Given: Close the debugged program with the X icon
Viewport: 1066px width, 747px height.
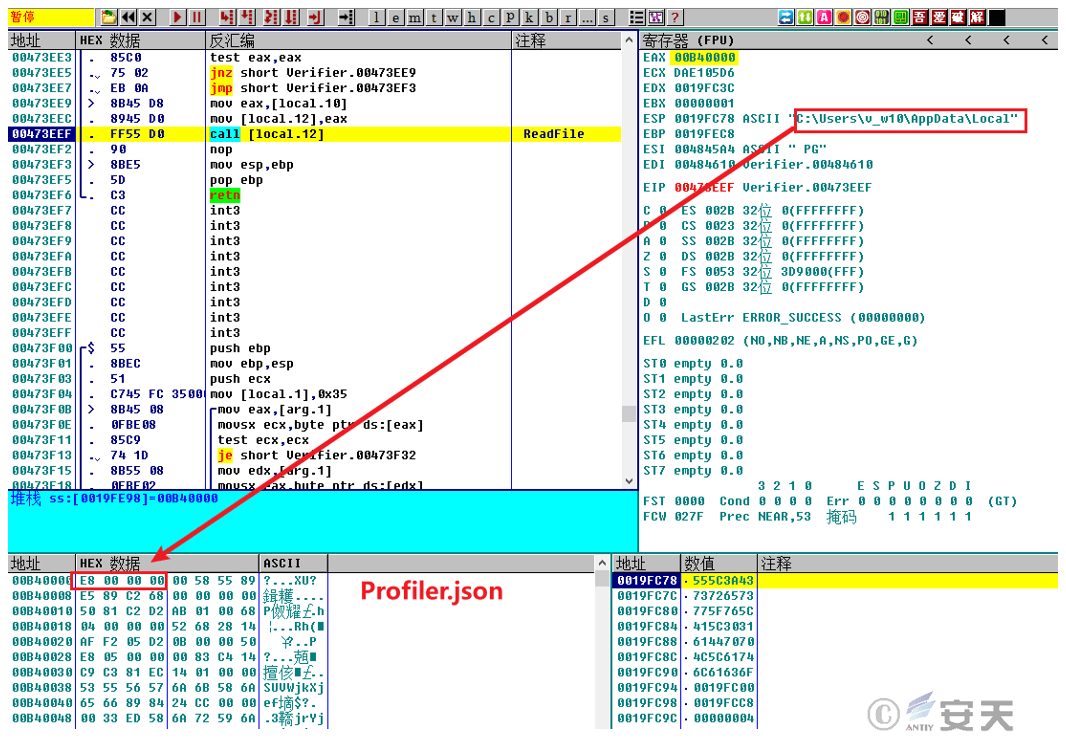Looking at the screenshot, I should pos(148,17).
